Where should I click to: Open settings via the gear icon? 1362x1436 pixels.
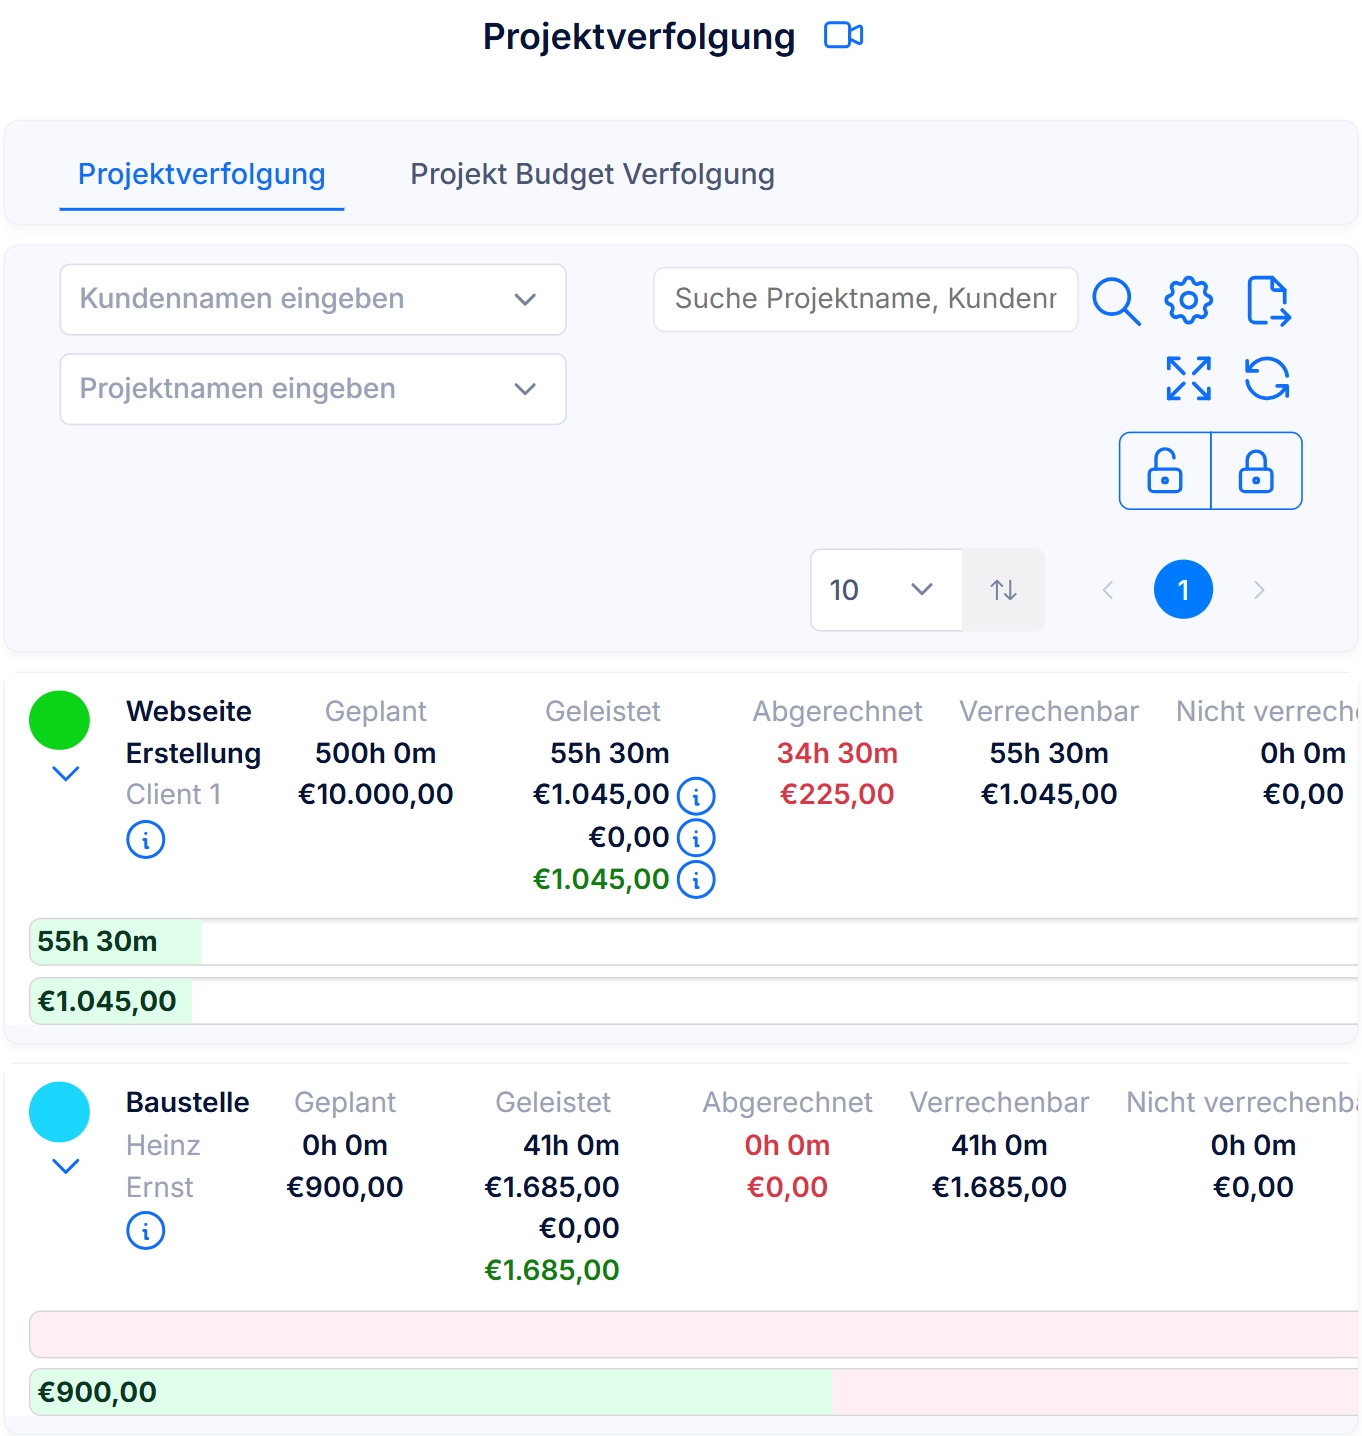tap(1189, 300)
